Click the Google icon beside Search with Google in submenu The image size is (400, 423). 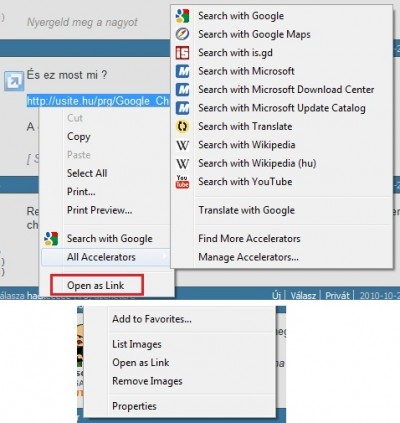click(x=182, y=16)
